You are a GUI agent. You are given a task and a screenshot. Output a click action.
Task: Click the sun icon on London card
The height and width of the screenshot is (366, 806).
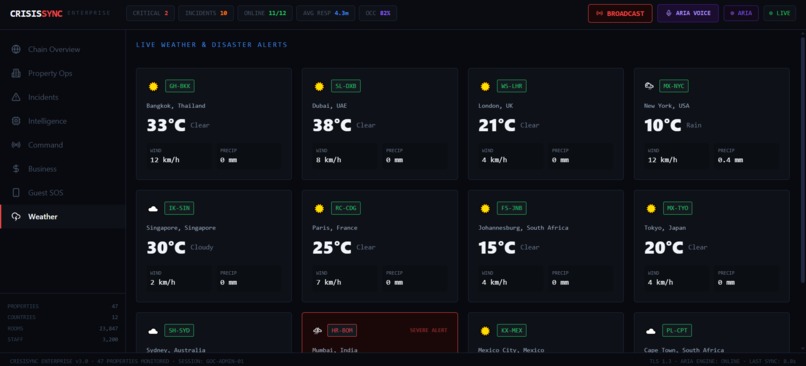pyautogui.click(x=485, y=86)
